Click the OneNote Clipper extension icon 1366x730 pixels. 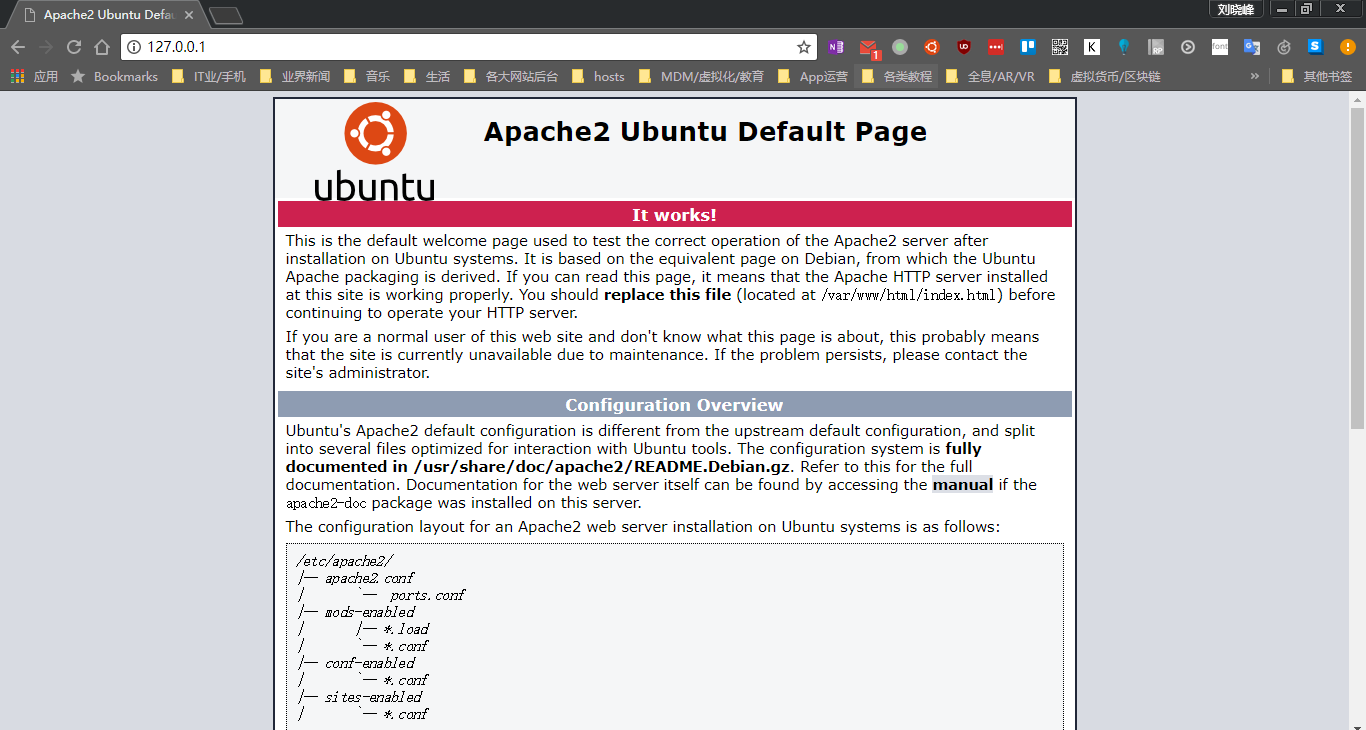coord(836,47)
